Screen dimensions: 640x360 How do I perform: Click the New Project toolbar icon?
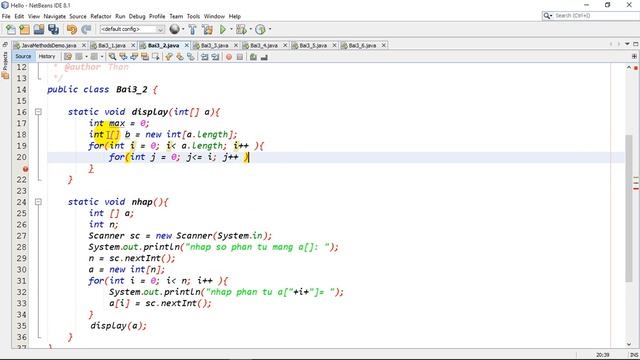point(24,29)
